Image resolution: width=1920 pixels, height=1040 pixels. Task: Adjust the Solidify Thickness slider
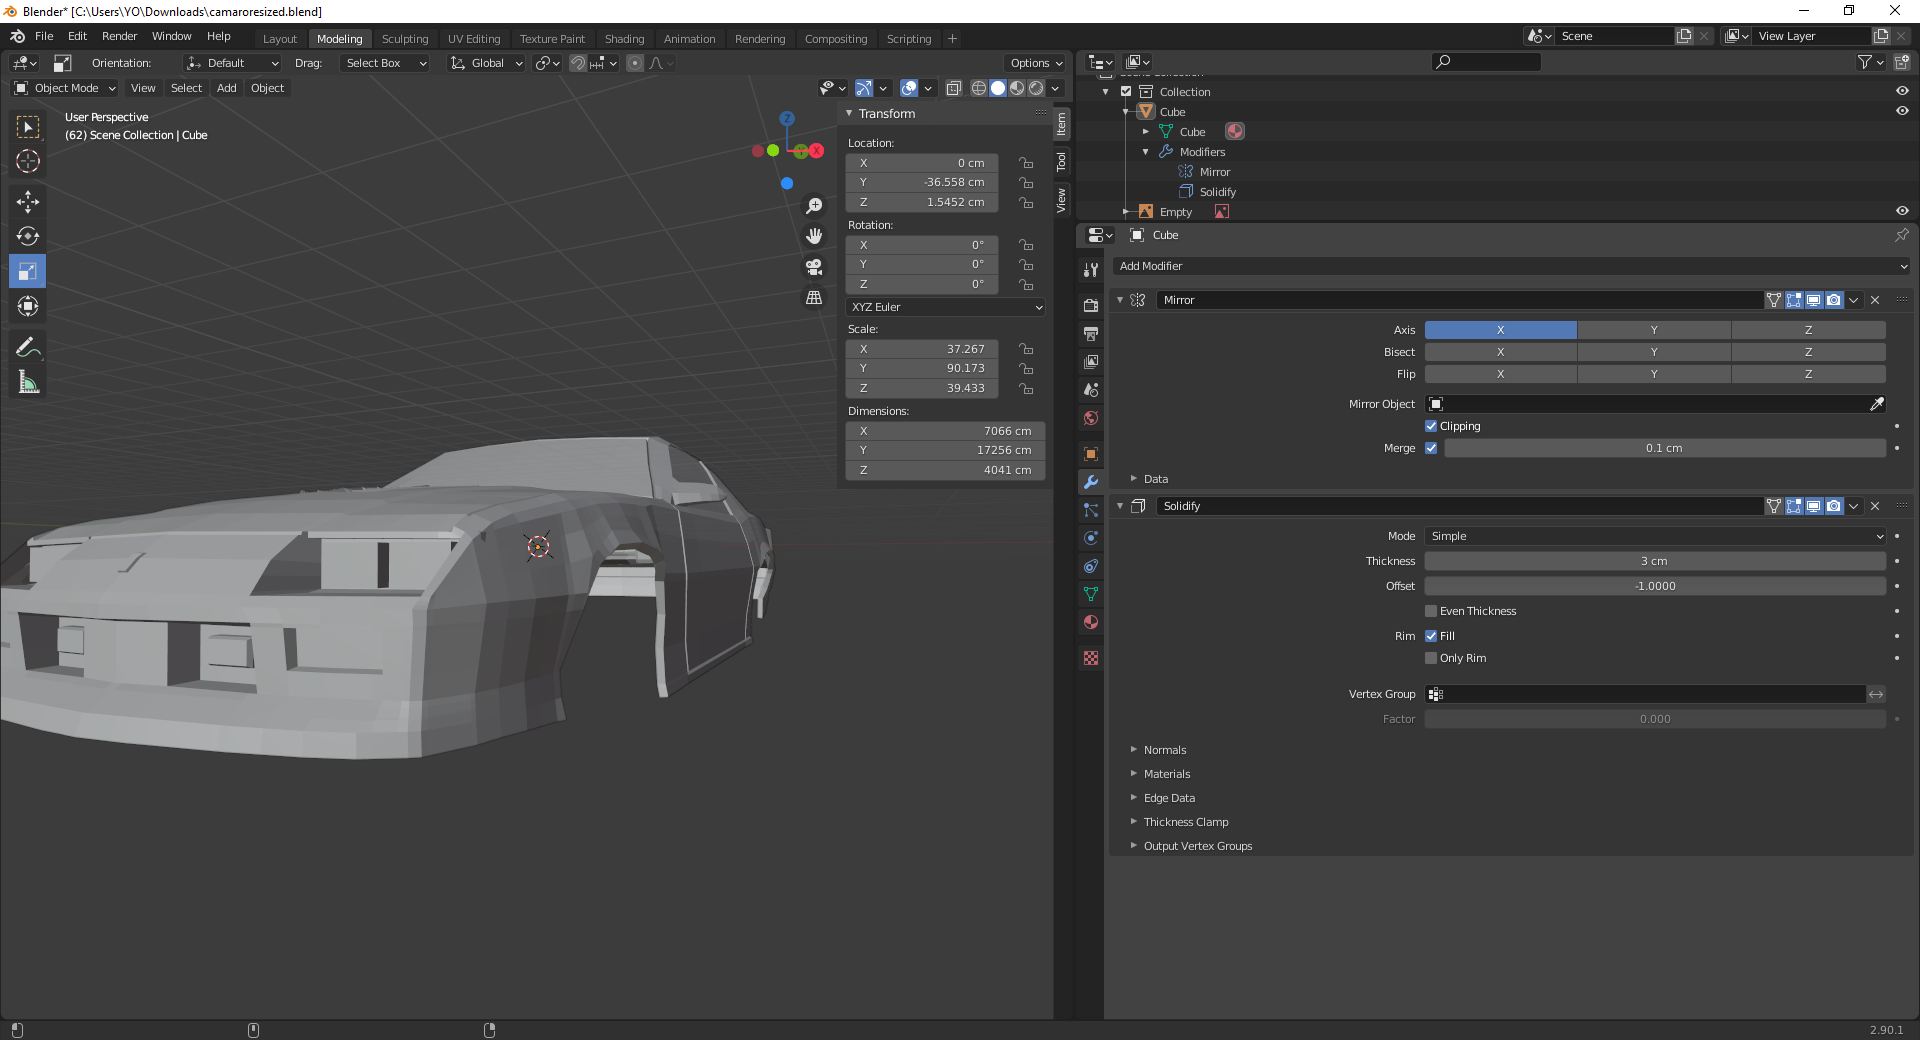tap(1655, 561)
